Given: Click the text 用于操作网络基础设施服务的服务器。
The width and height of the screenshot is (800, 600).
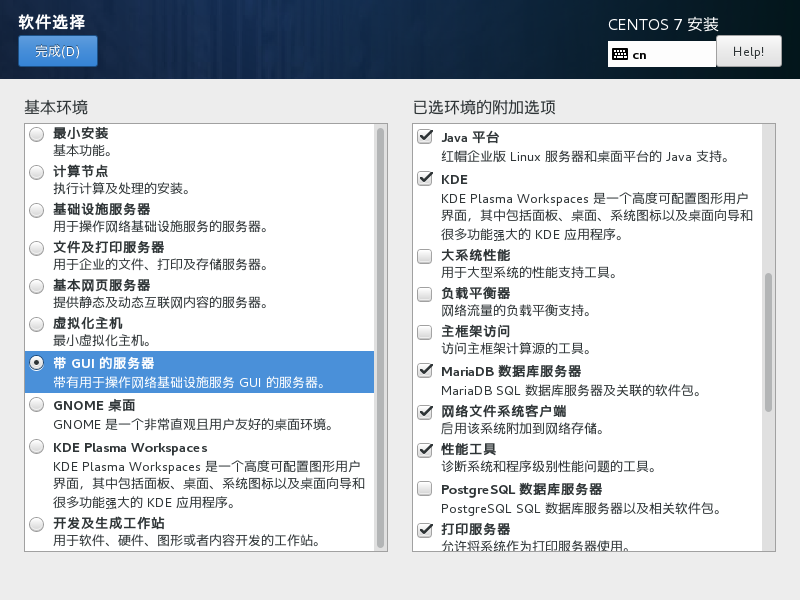Looking at the screenshot, I should 160,227.
